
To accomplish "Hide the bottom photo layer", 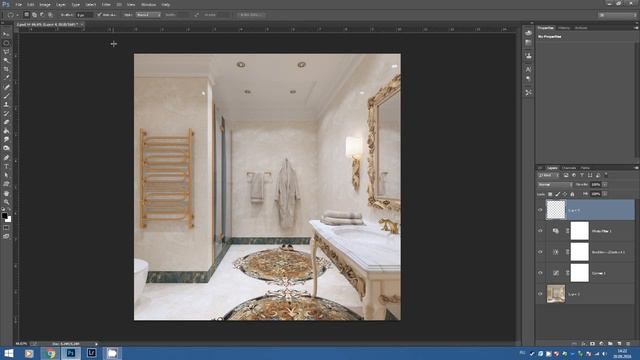I will (540, 294).
